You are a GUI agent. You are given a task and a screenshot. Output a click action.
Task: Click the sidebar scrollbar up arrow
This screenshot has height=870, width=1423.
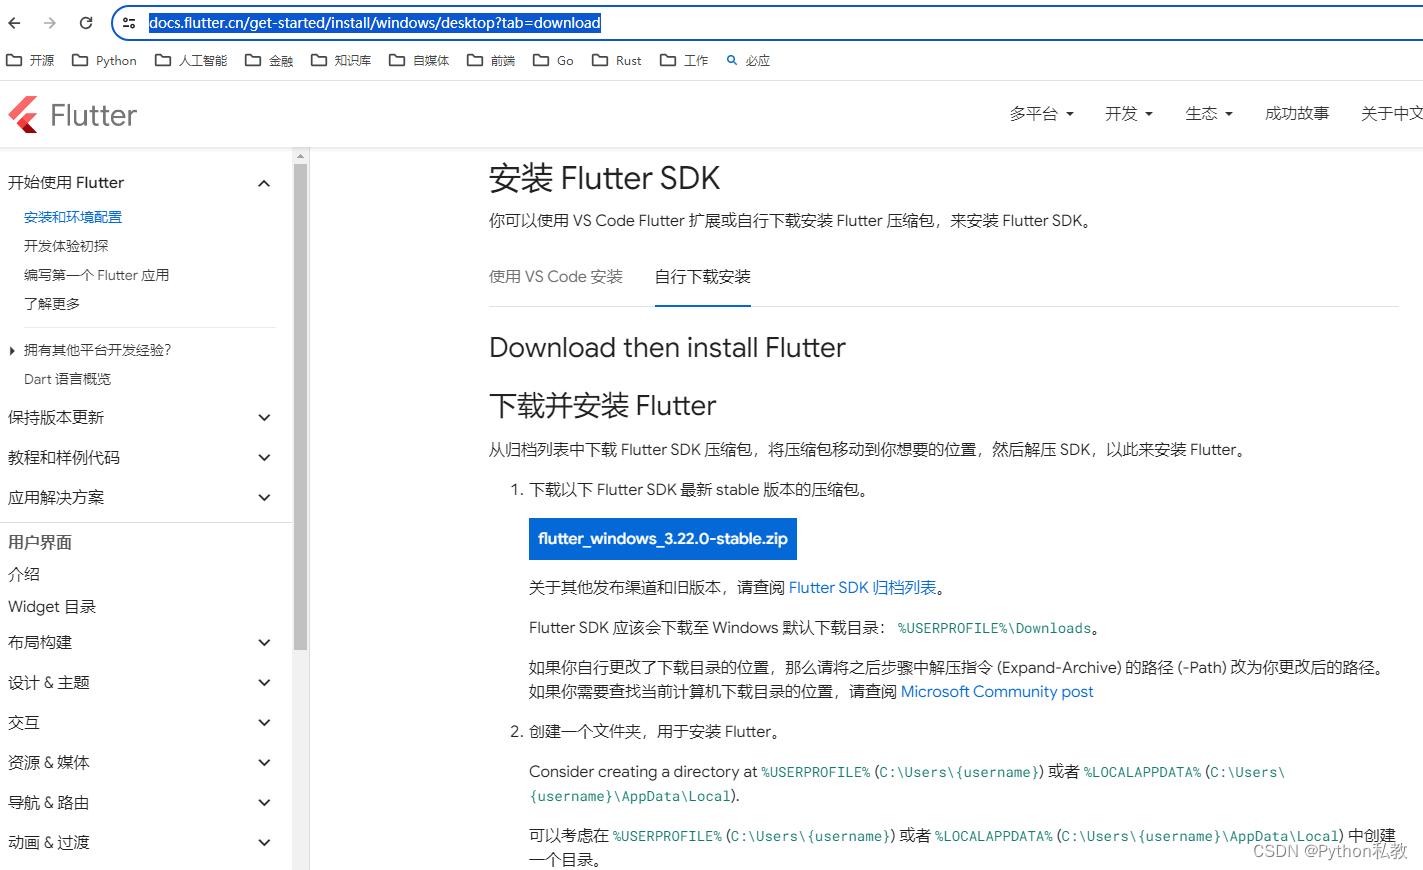300,156
